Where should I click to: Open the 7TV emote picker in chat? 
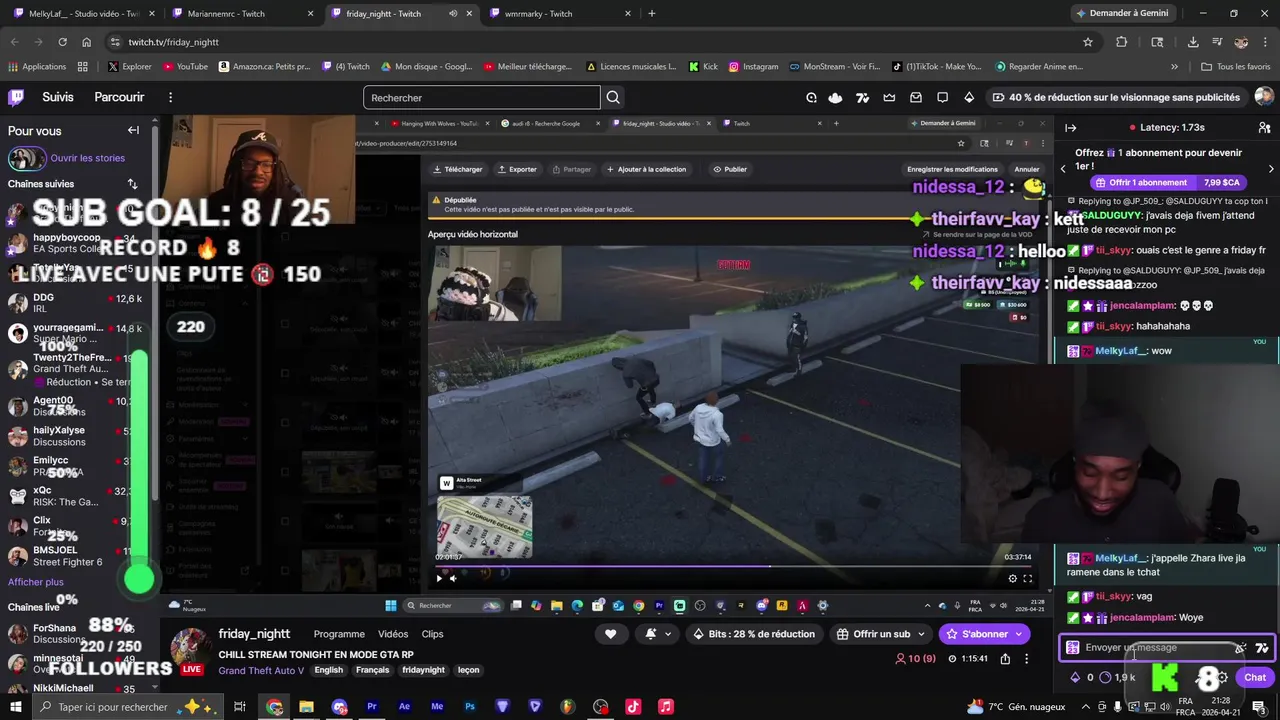pos(1262,648)
